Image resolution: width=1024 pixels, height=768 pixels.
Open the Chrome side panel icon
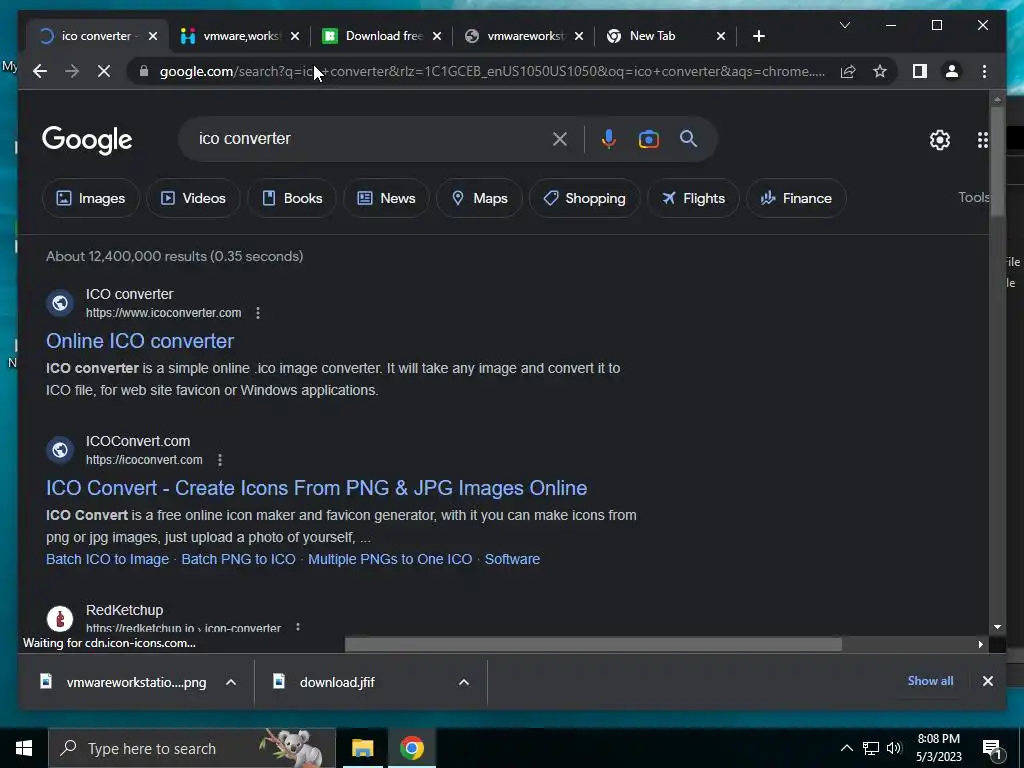click(x=920, y=71)
